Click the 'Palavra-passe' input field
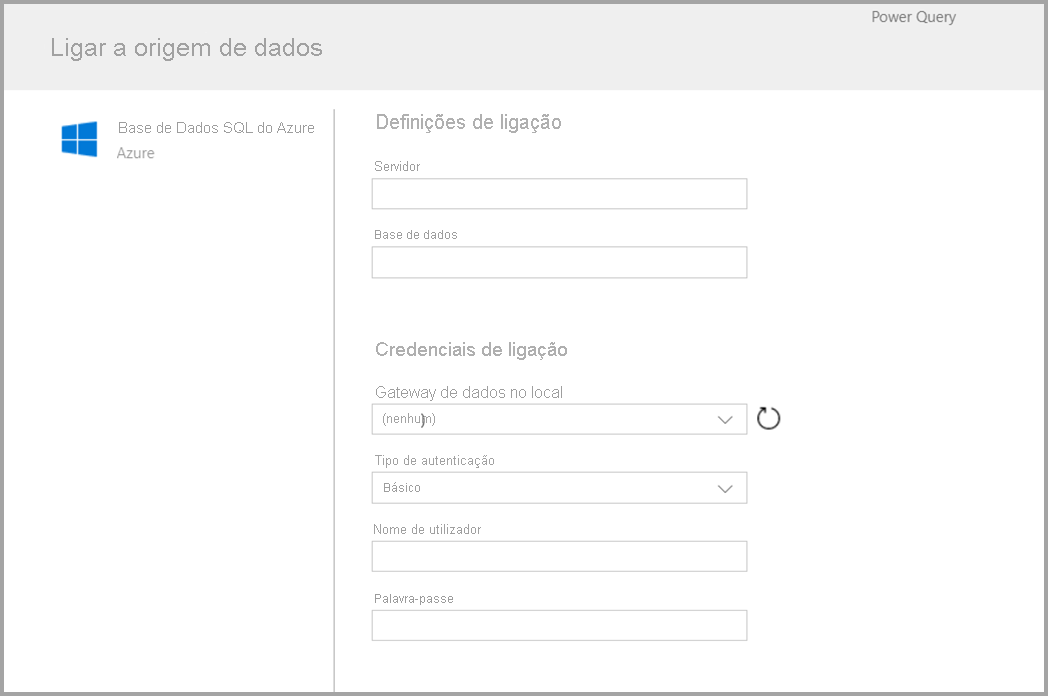 point(560,625)
